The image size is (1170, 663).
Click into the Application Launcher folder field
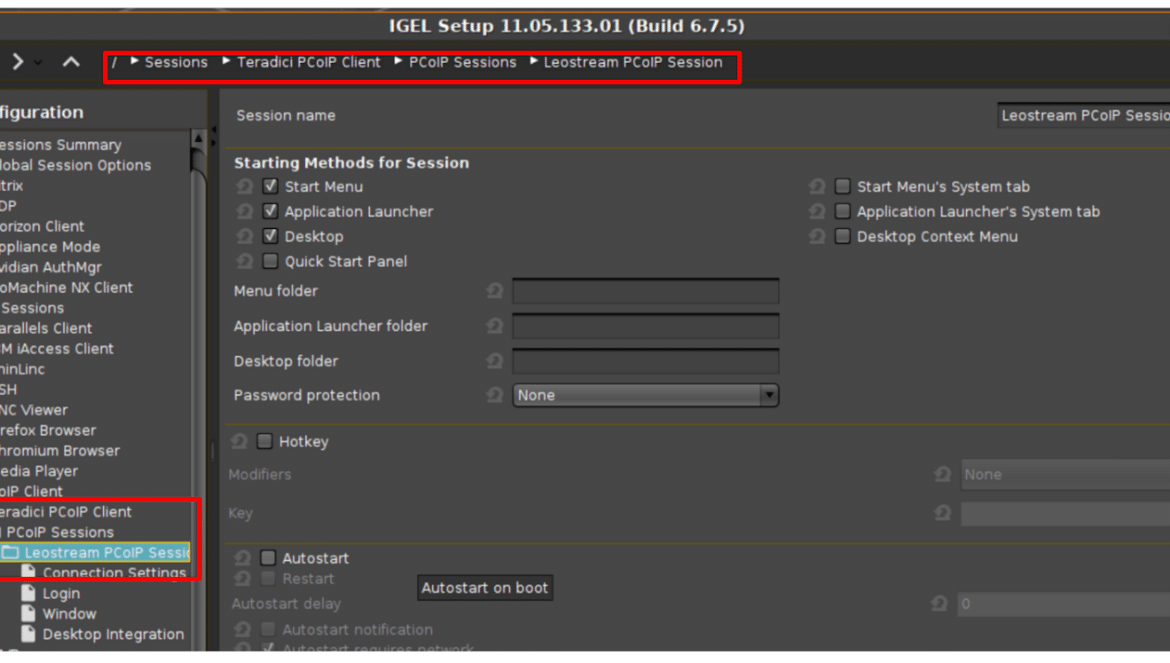tap(645, 326)
